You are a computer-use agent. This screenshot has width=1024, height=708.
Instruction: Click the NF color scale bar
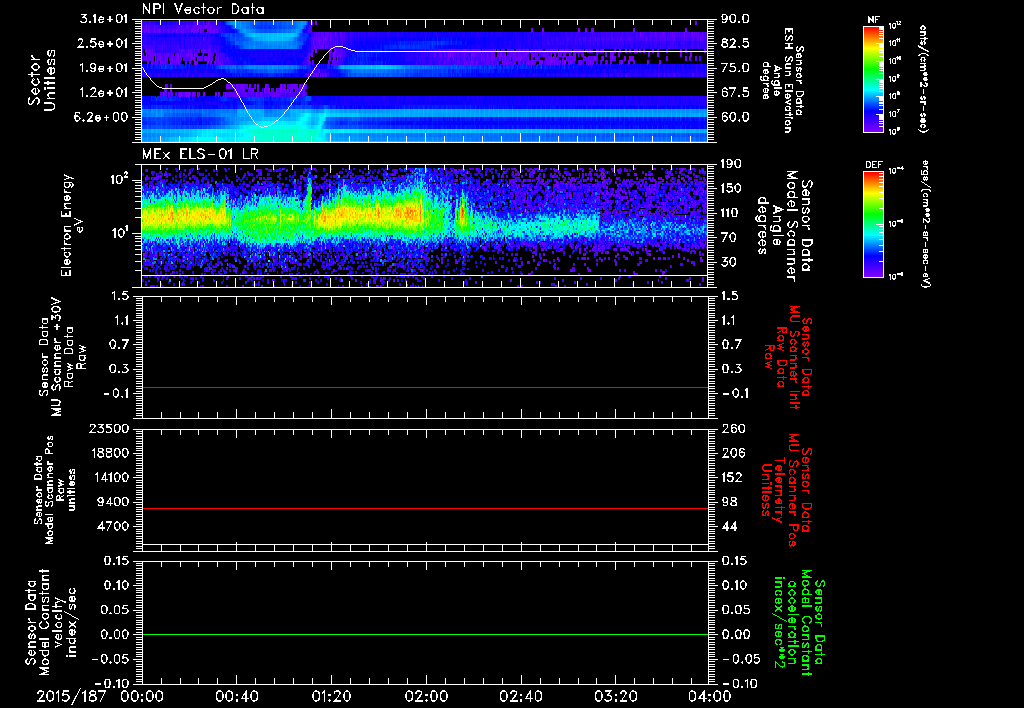click(x=871, y=80)
